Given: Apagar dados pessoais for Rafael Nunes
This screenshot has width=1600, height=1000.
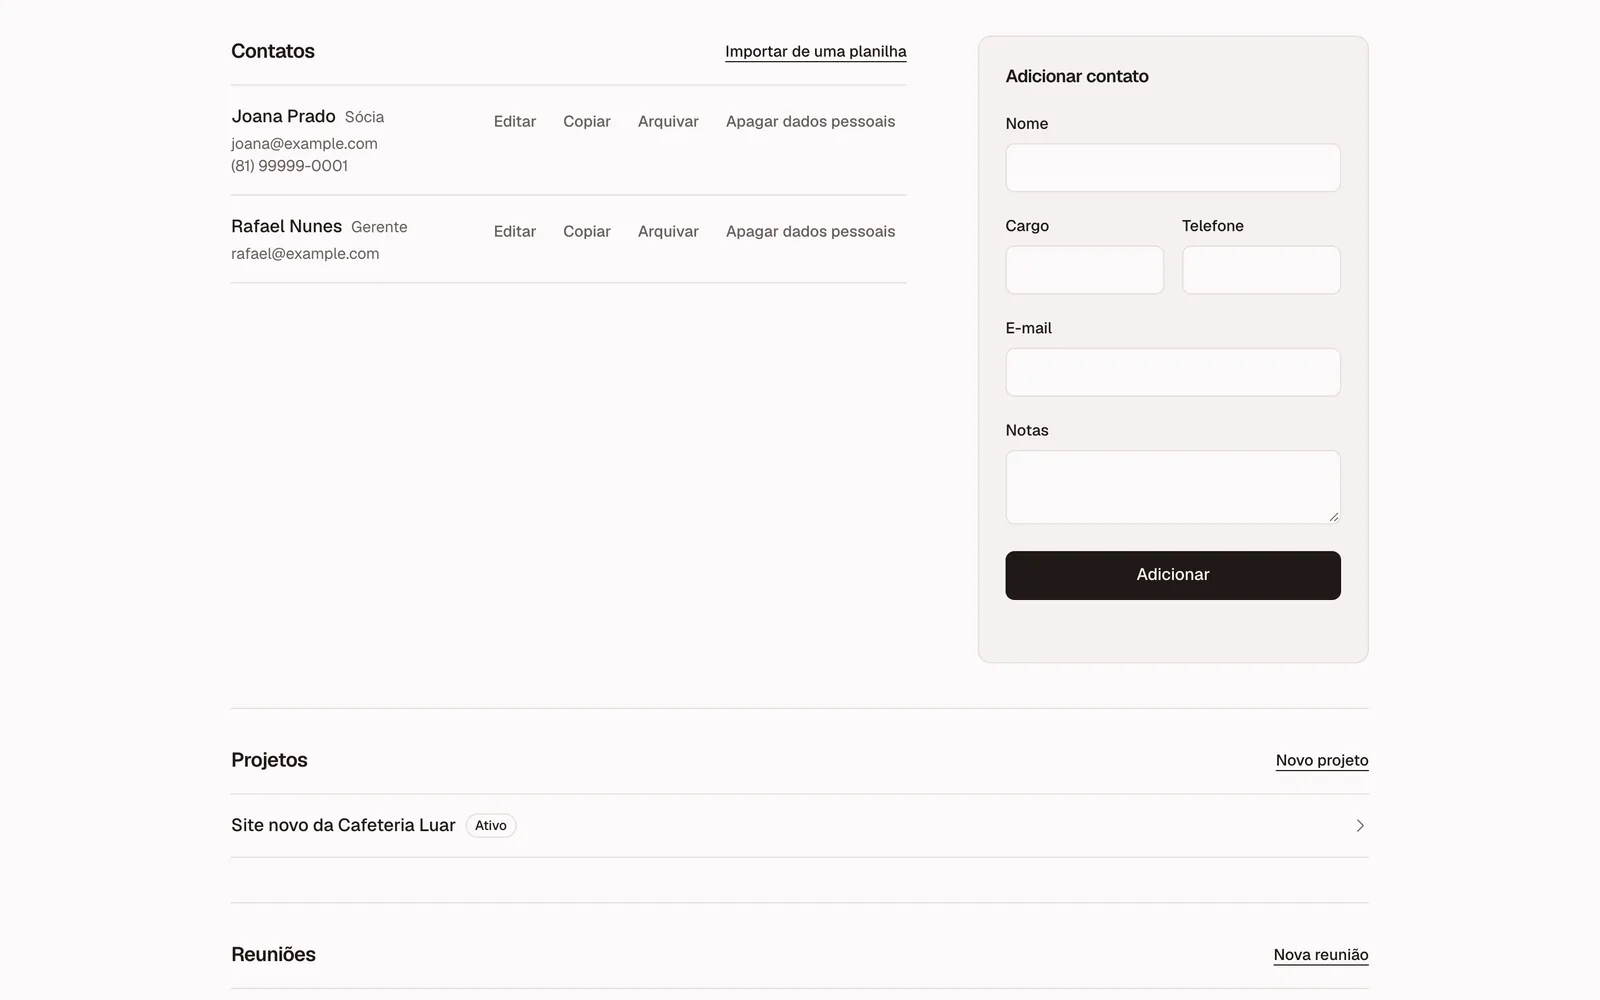Looking at the screenshot, I should coord(811,232).
